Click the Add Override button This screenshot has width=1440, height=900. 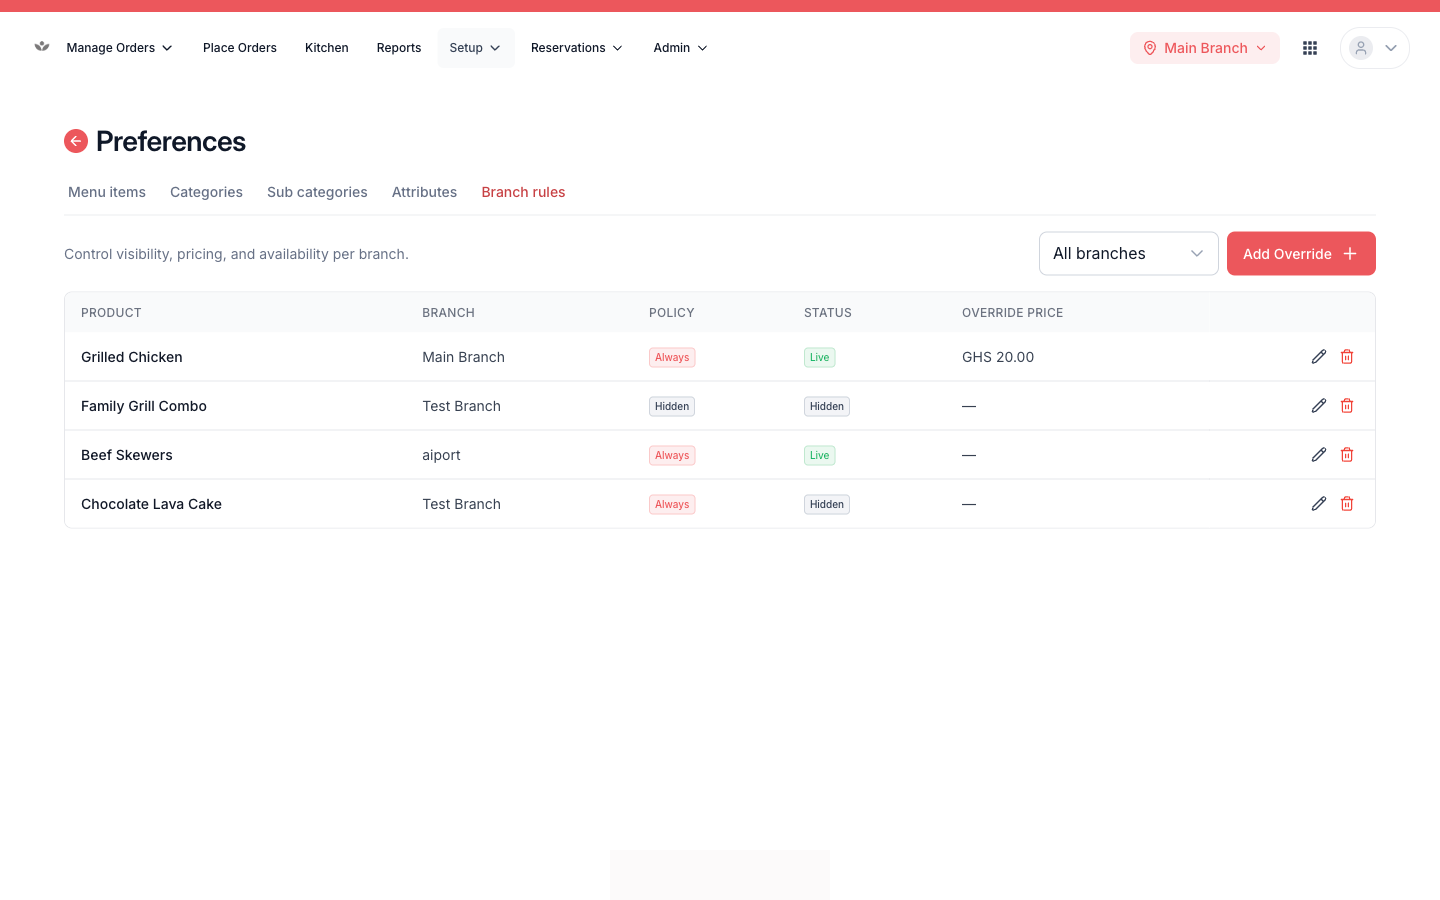tap(1301, 254)
